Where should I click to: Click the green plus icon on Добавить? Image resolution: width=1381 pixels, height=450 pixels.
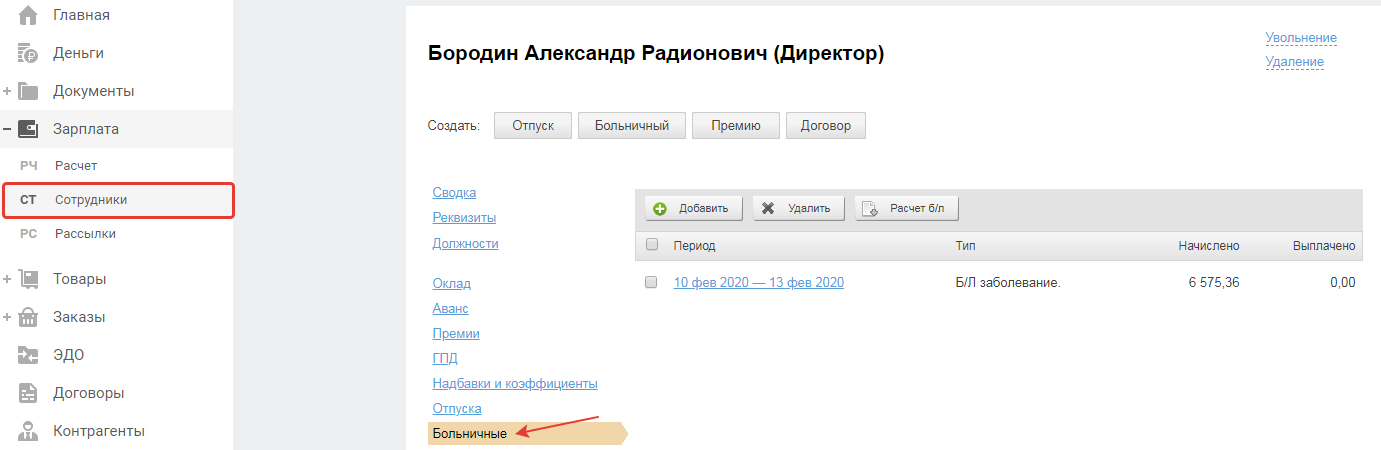click(x=660, y=209)
